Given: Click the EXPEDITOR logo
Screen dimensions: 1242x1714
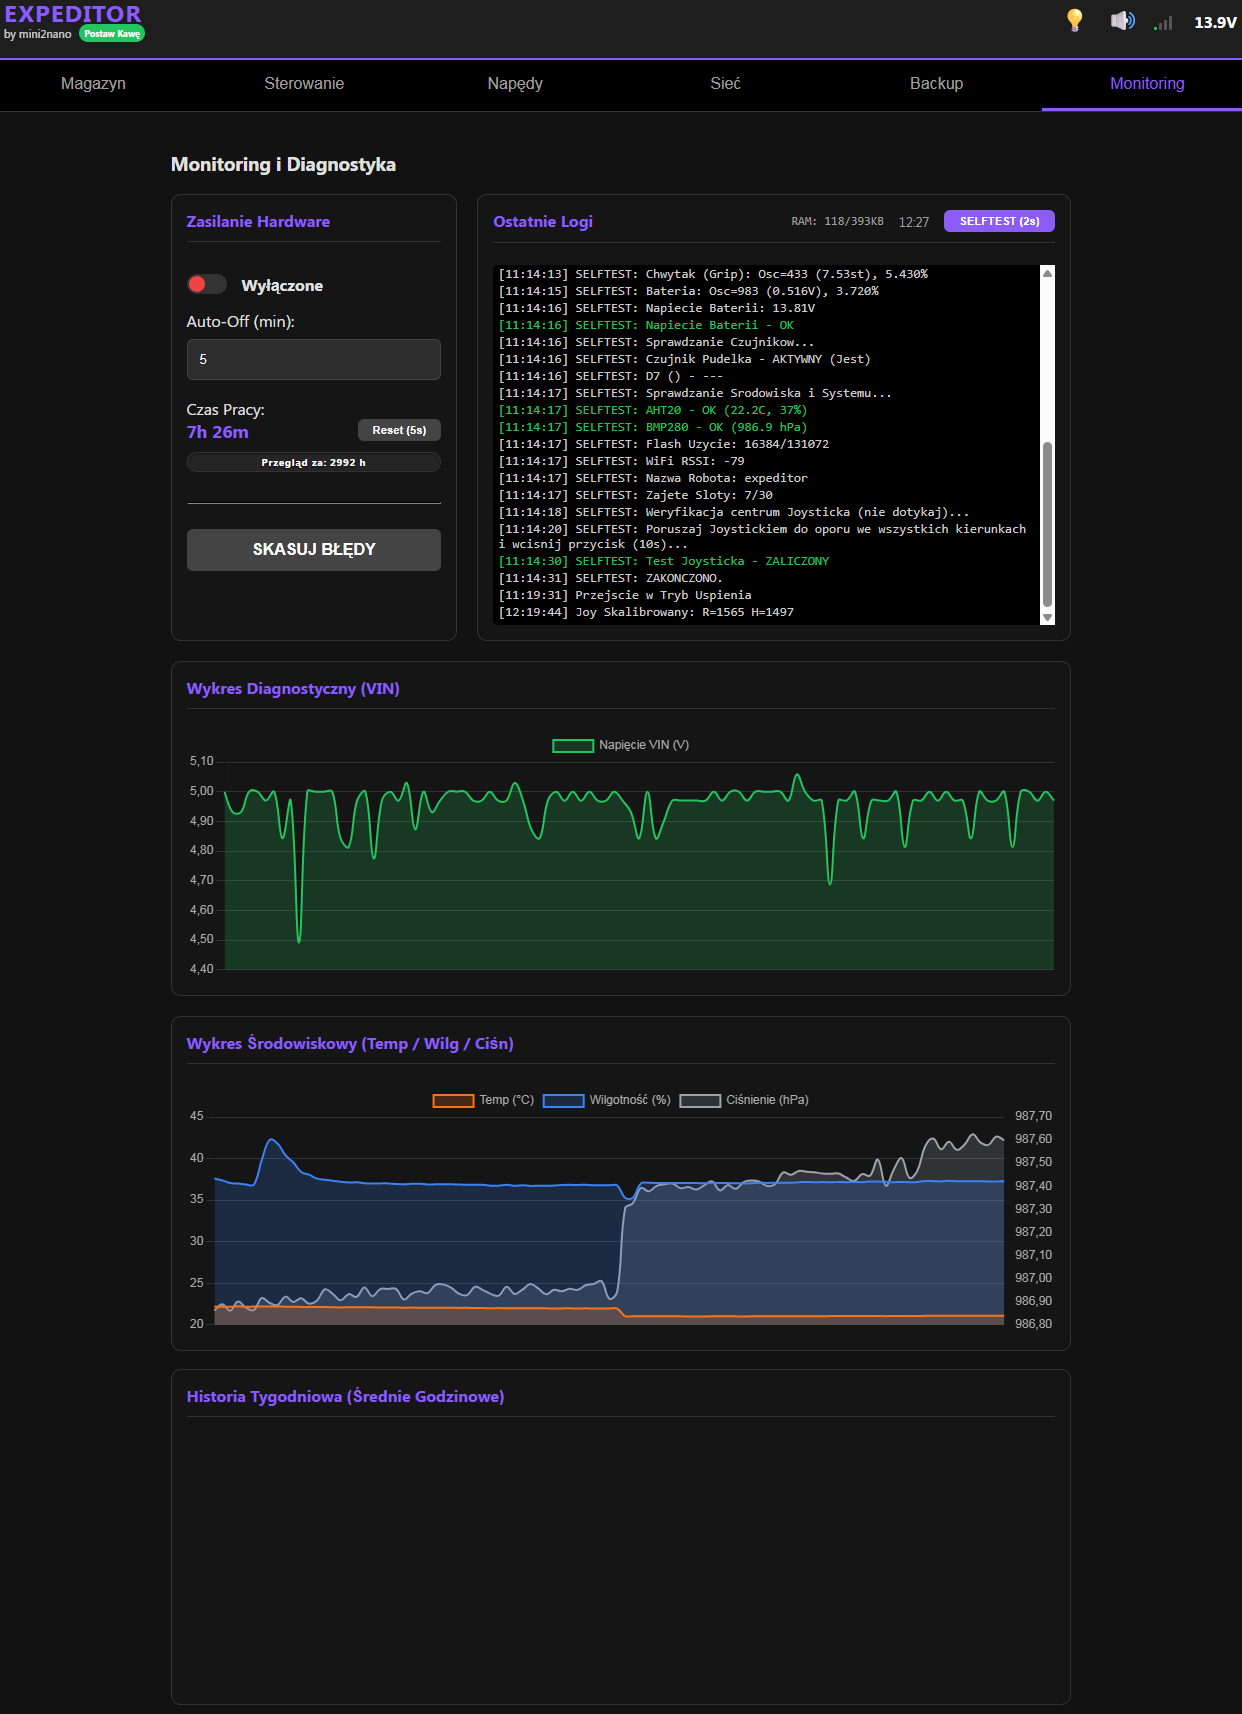Looking at the screenshot, I should tap(73, 14).
